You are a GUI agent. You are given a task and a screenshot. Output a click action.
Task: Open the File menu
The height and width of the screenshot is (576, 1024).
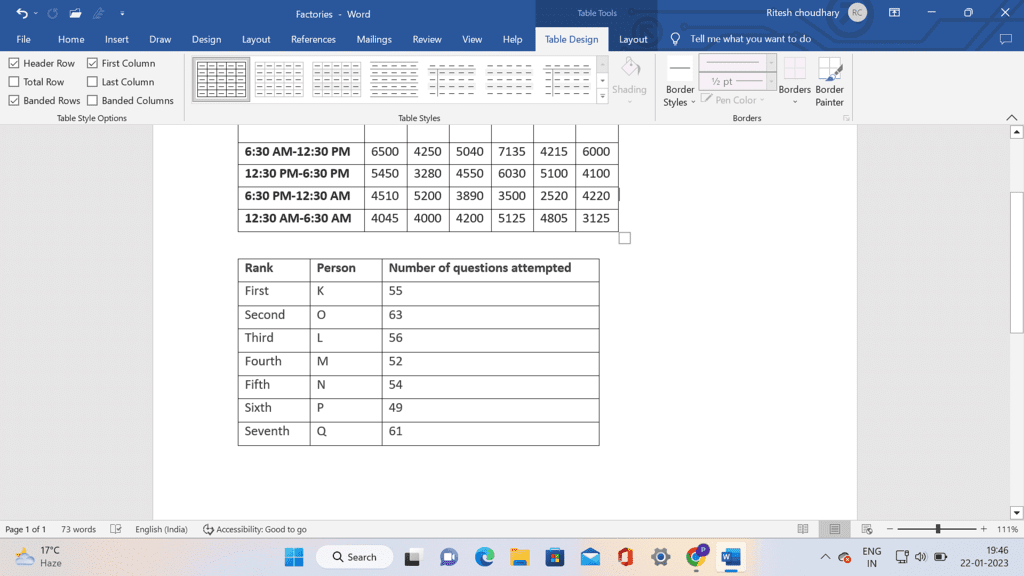[x=24, y=39]
